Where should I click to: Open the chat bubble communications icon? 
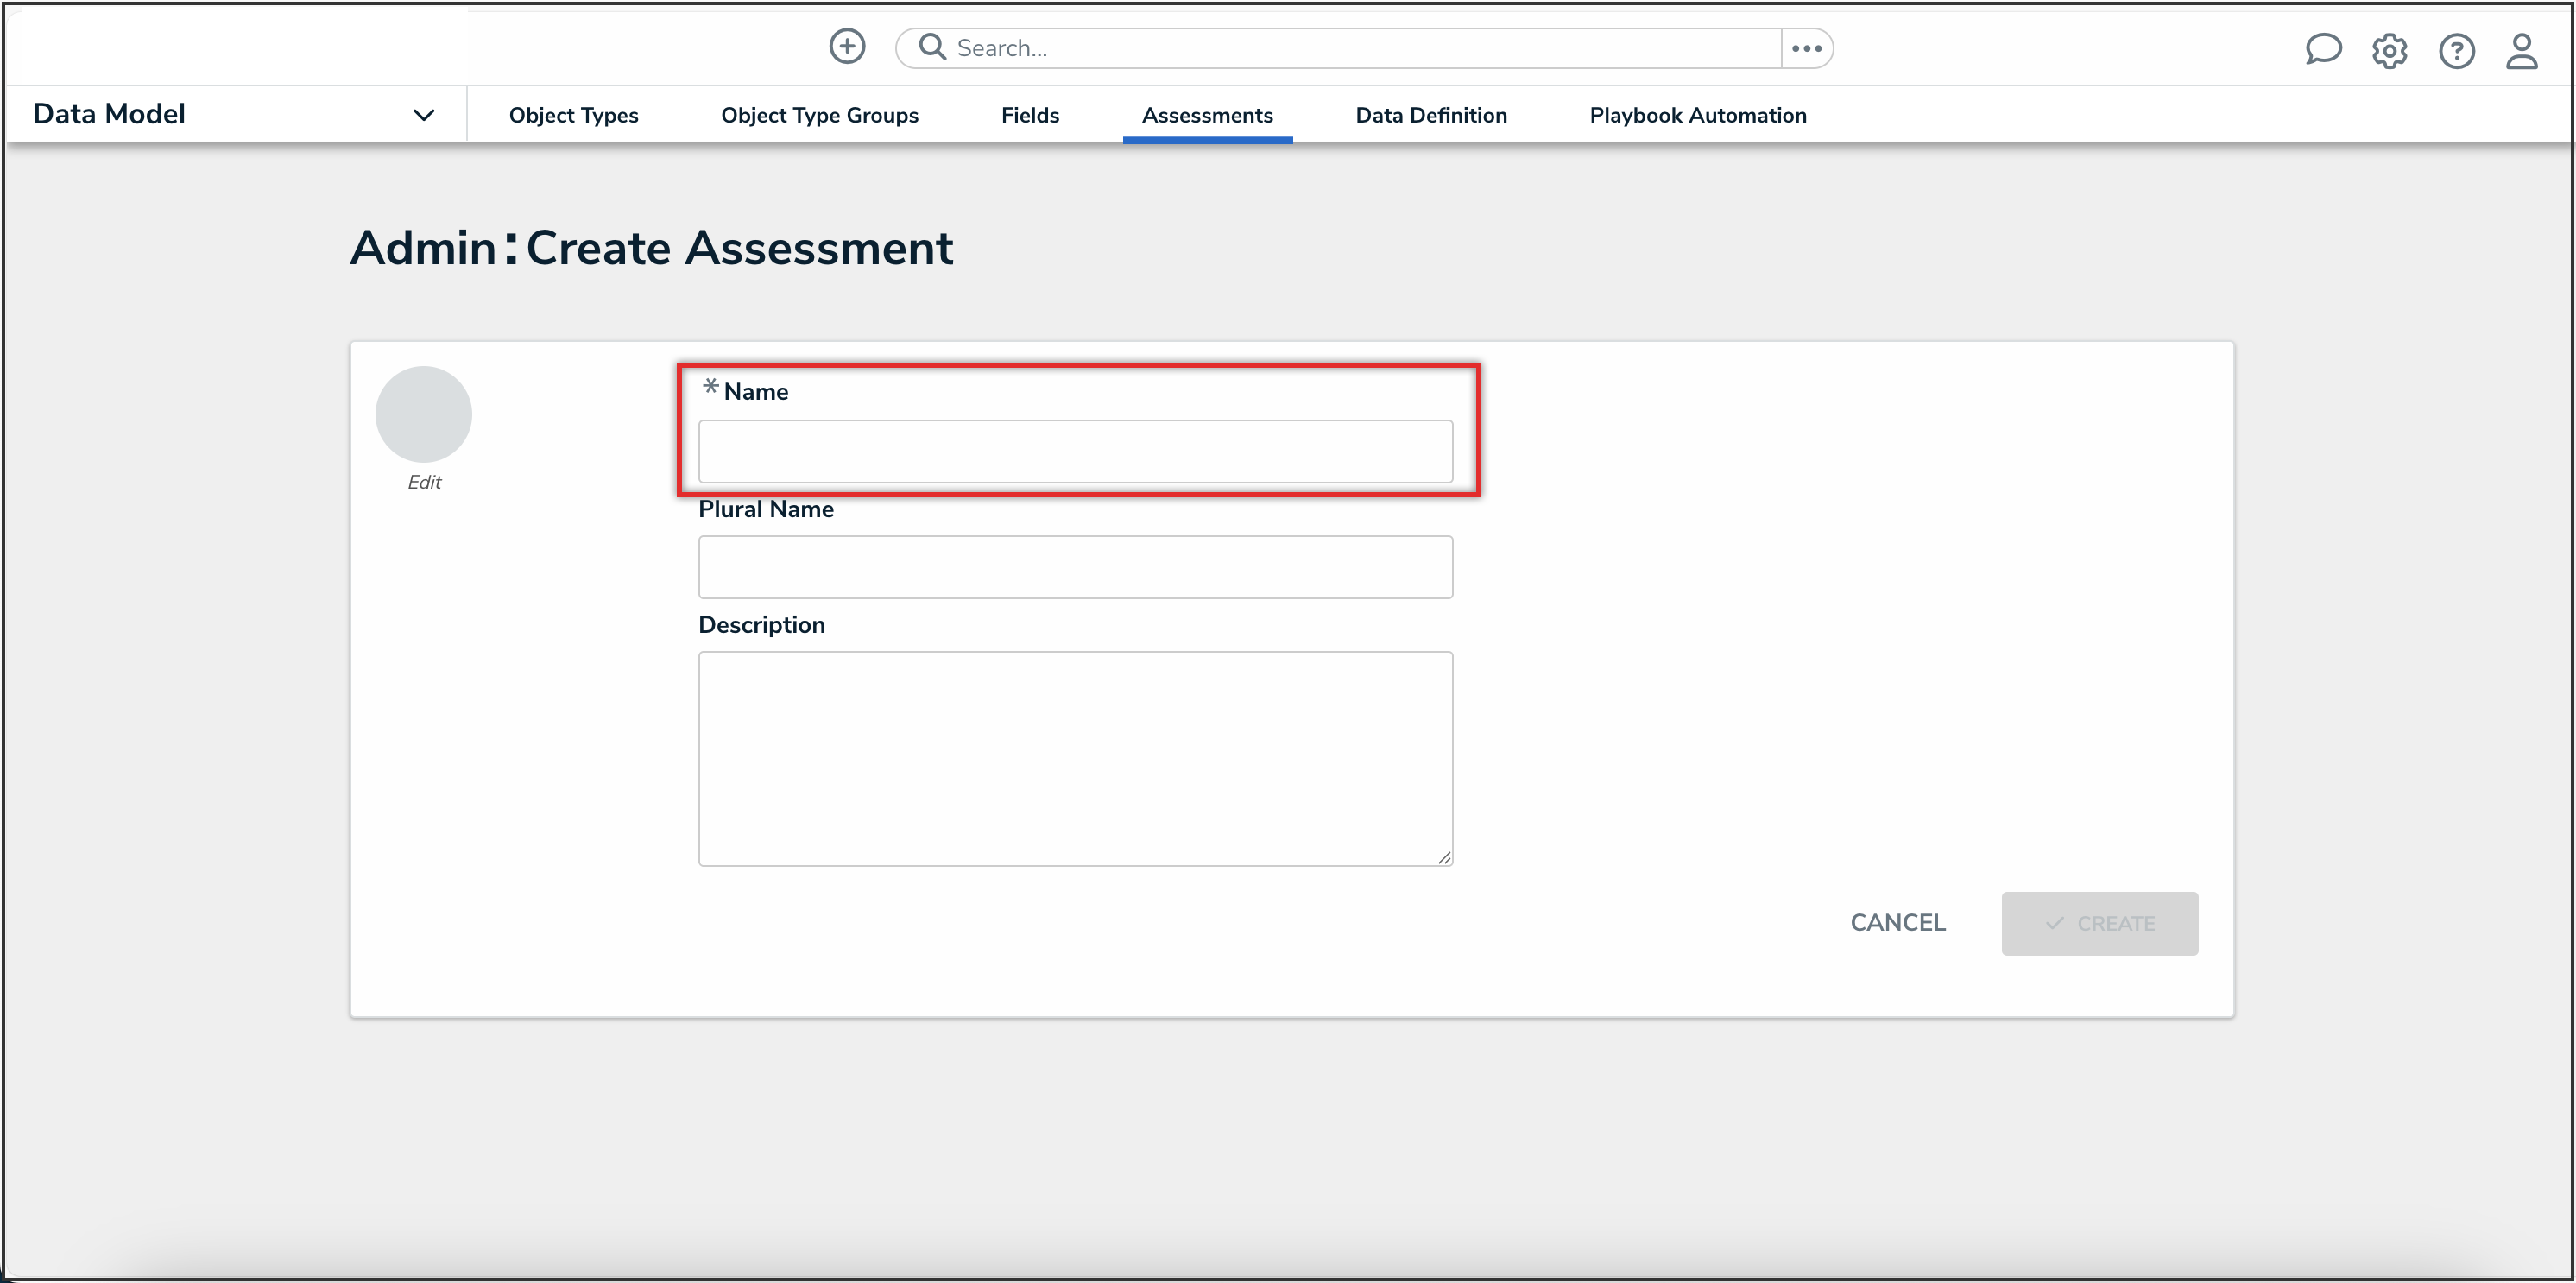(2322, 49)
